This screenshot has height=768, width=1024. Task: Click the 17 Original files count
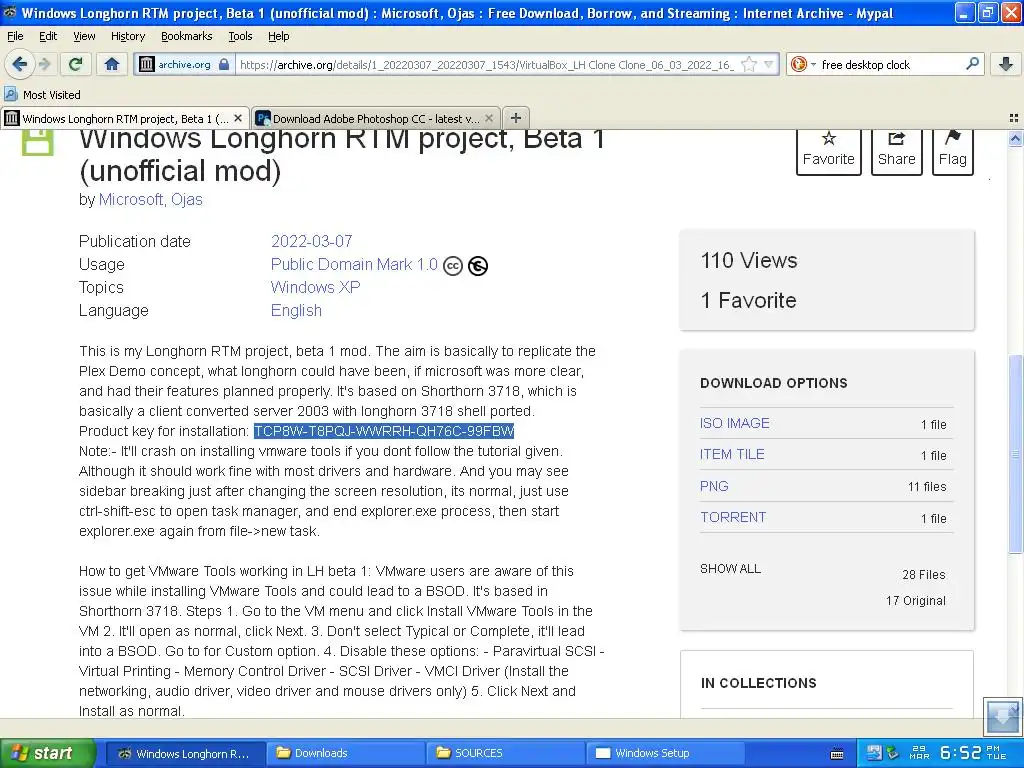tap(916, 601)
